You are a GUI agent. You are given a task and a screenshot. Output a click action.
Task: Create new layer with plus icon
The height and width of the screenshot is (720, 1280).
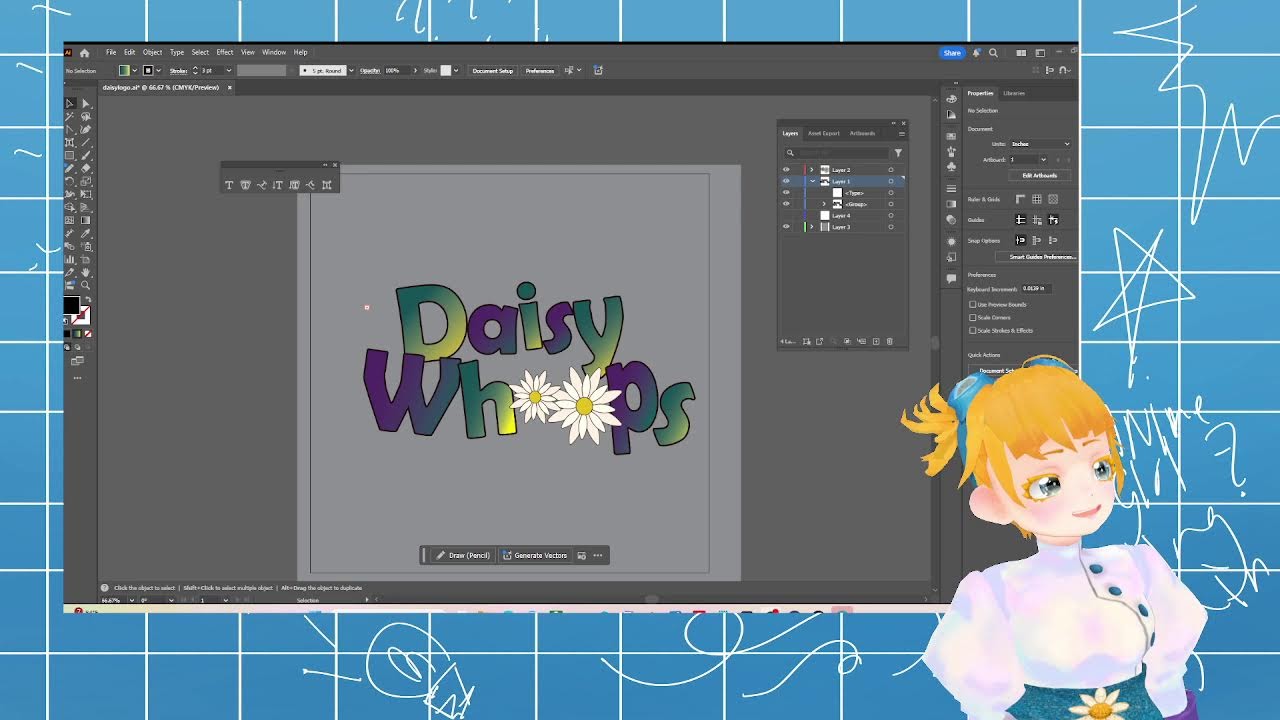pyautogui.click(x=876, y=341)
